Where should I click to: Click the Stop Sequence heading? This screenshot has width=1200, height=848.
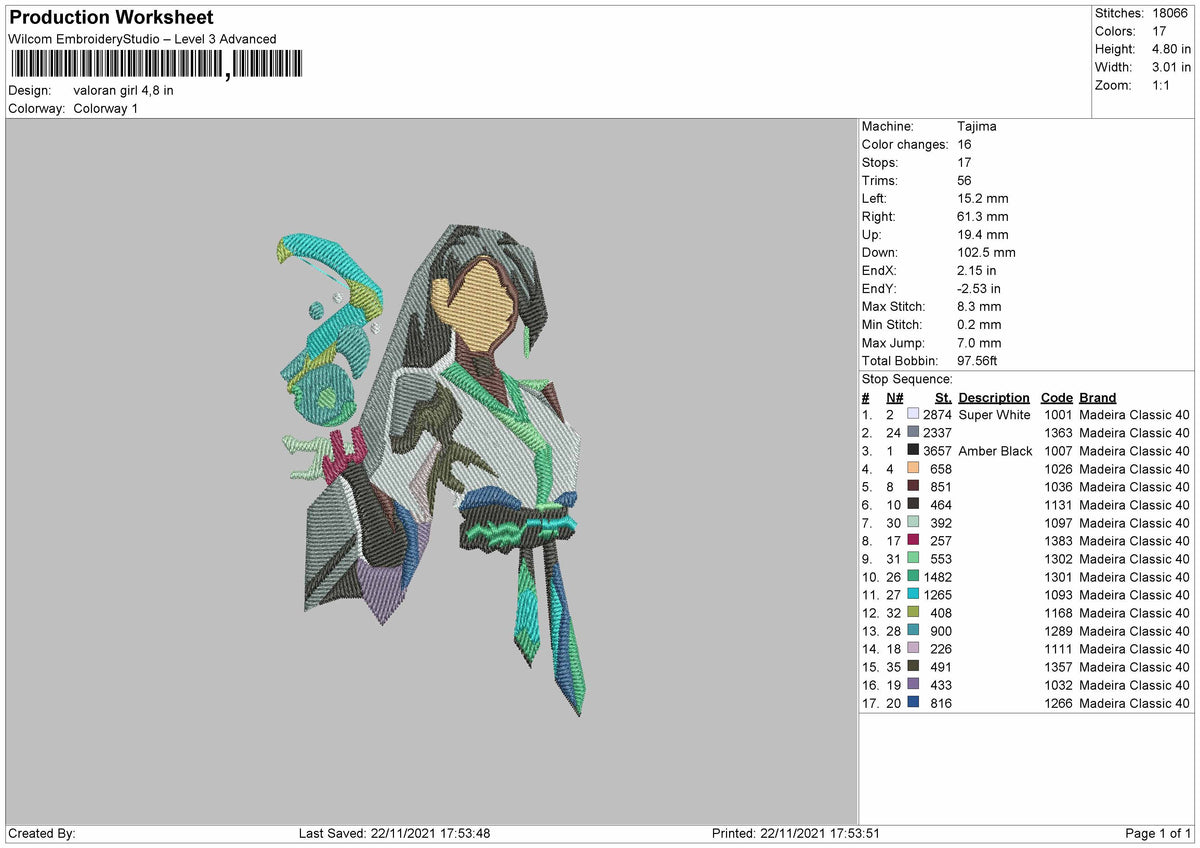click(907, 379)
